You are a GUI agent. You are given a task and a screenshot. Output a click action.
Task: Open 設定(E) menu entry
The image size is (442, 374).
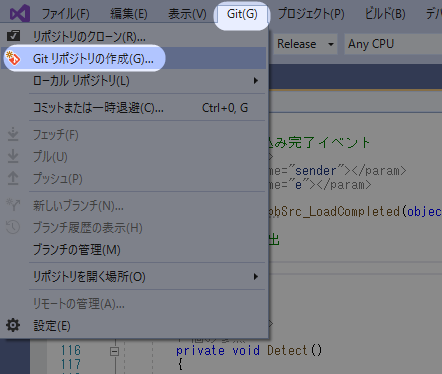(x=133, y=326)
